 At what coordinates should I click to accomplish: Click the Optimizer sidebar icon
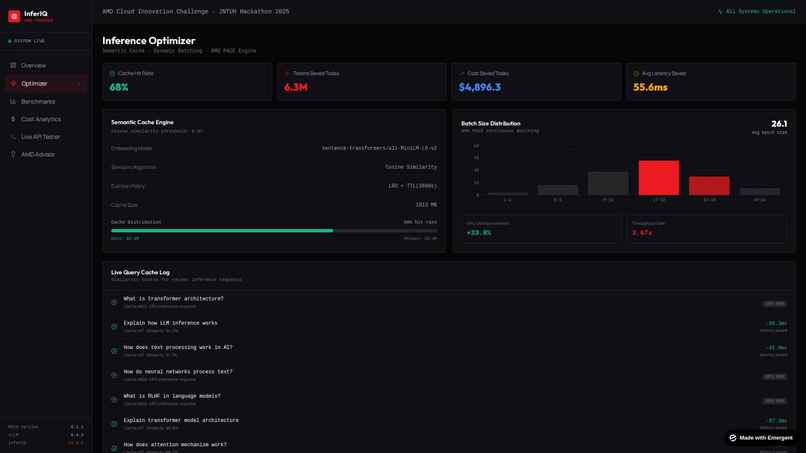coord(13,83)
